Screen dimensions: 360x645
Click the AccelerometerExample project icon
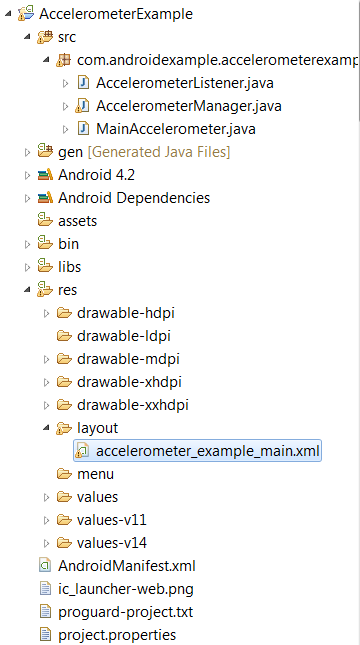coord(26,14)
